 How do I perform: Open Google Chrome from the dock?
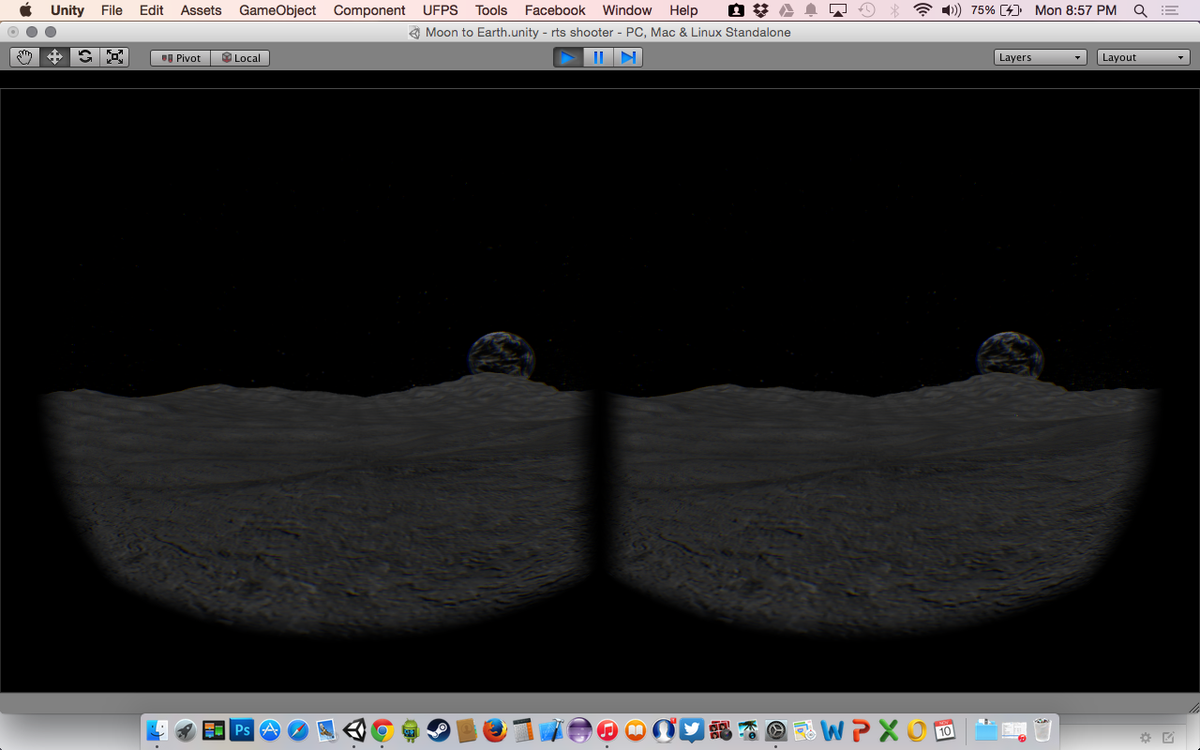(382, 731)
